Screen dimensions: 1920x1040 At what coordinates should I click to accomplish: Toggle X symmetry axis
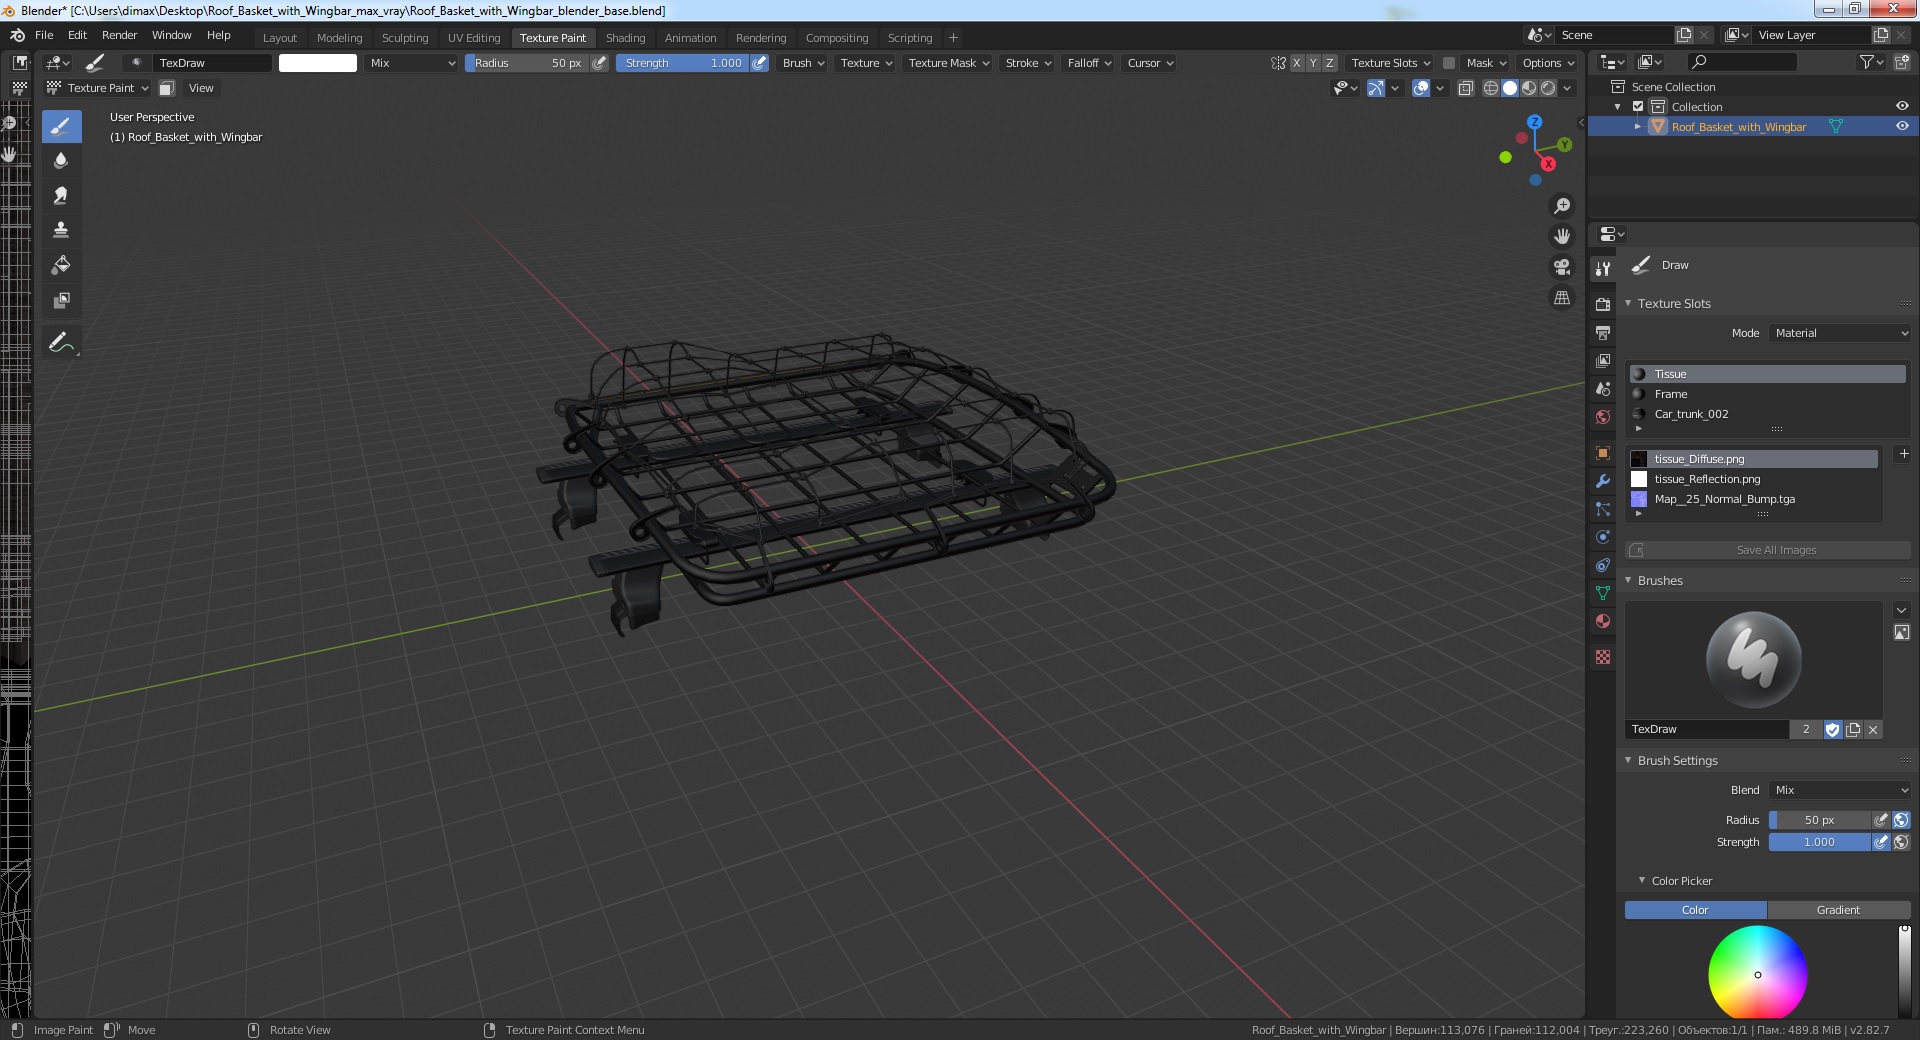pyautogui.click(x=1297, y=62)
